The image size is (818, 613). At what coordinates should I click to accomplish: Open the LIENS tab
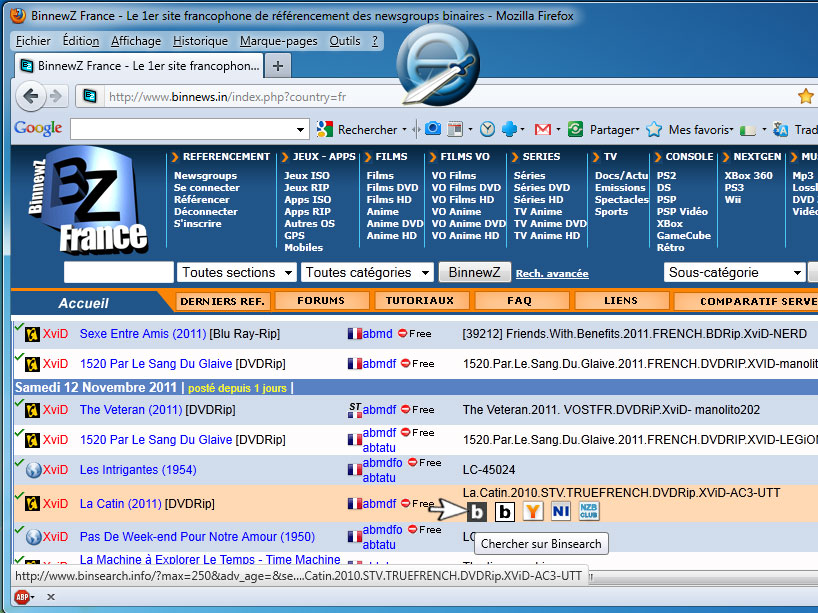point(621,301)
